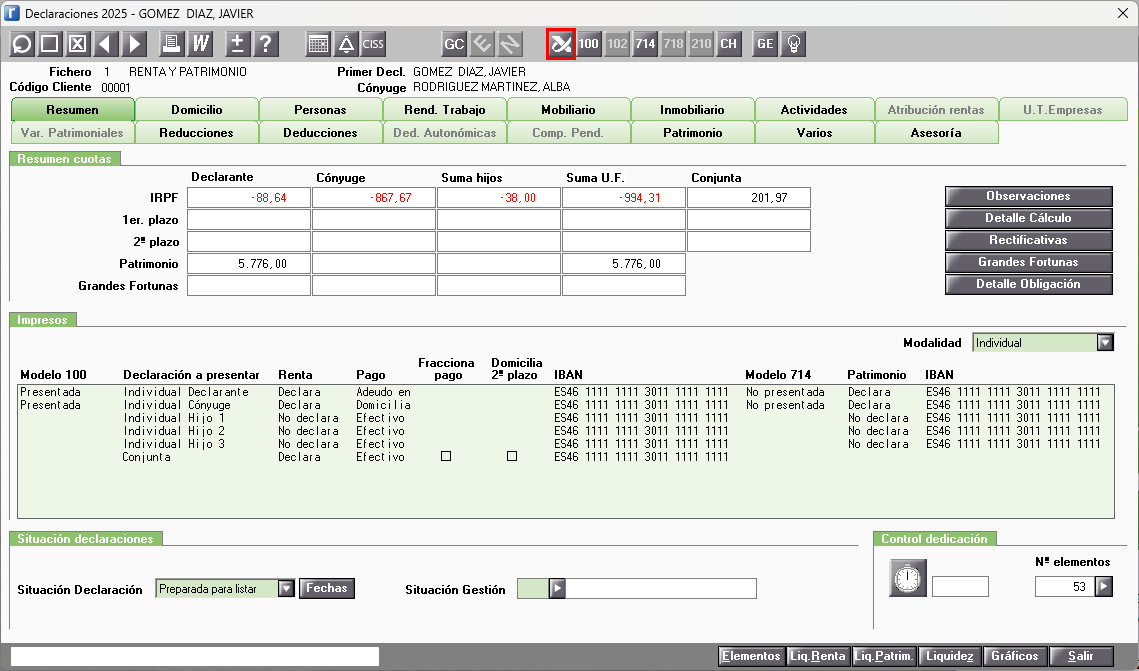
Task: Click the circular arrow refresh toolbar icon
Action: (22, 44)
